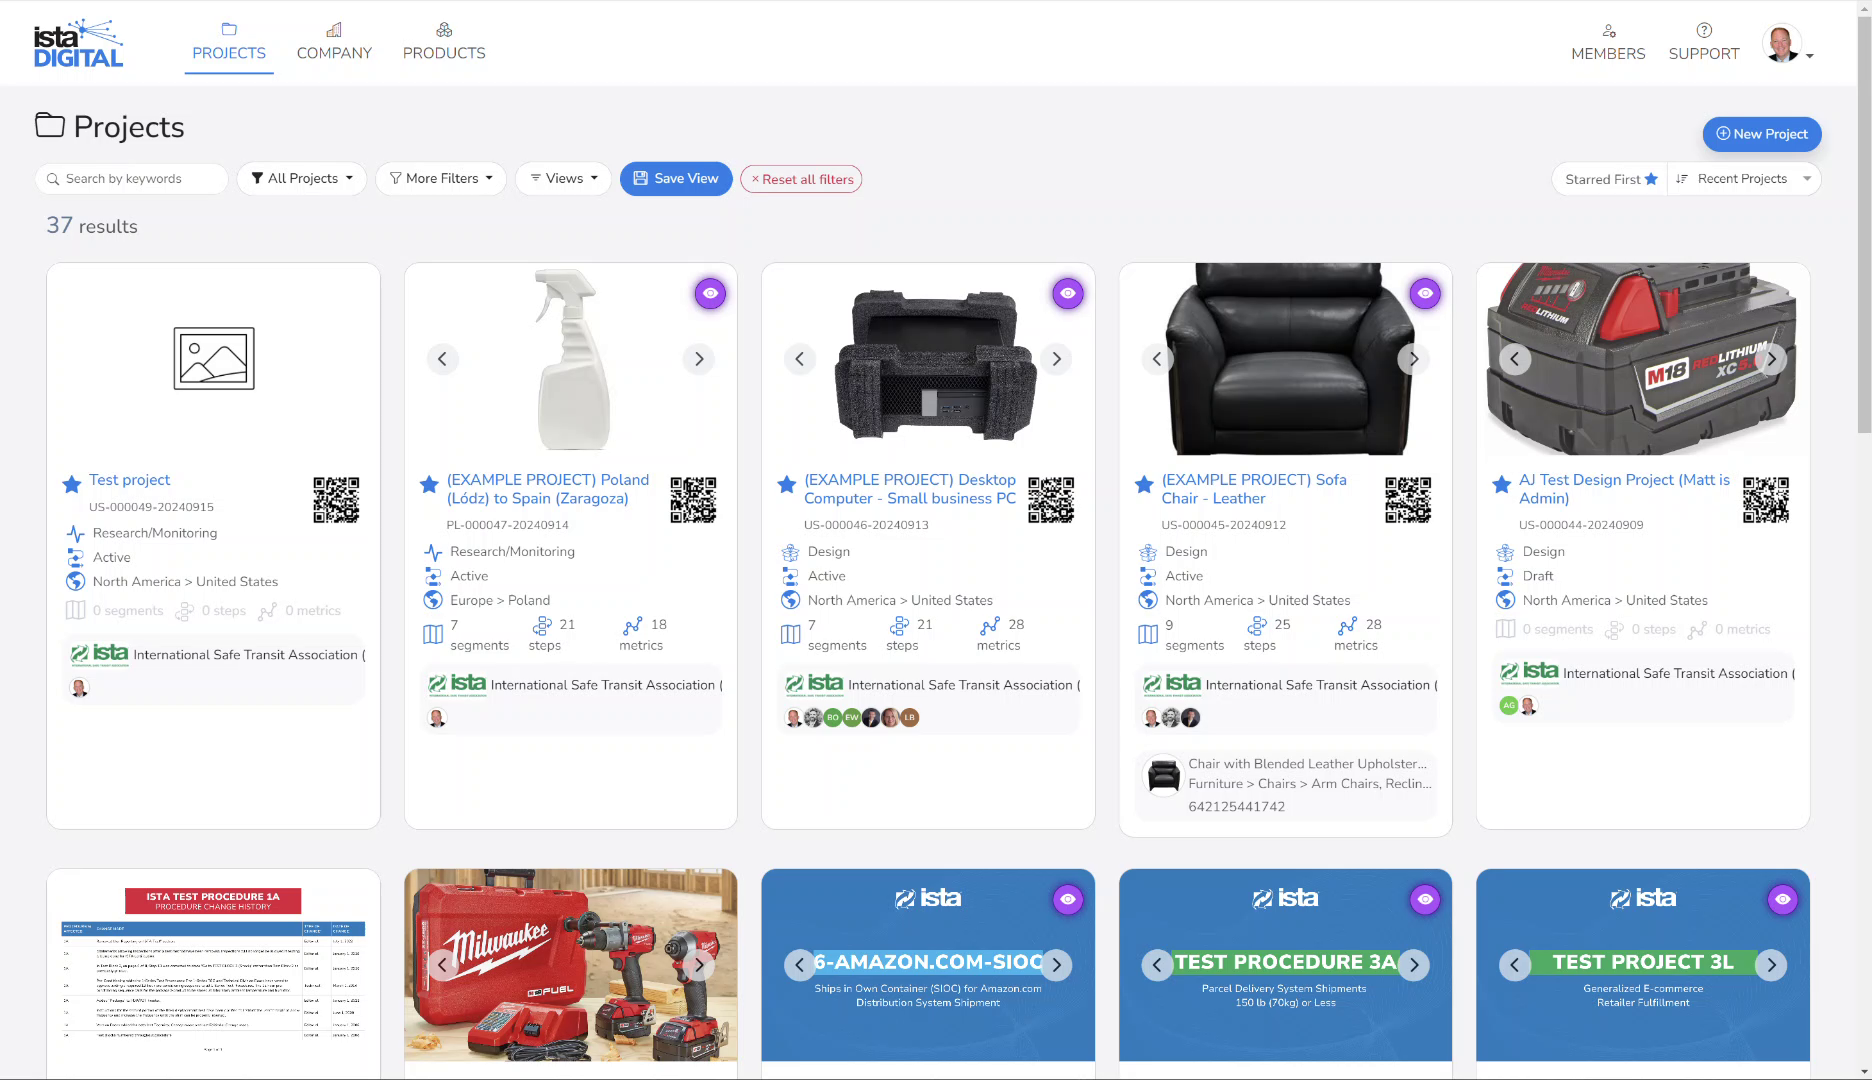Toggle visibility eye on spray bottle project
The image size is (1872, 1080).
[710, 294]
